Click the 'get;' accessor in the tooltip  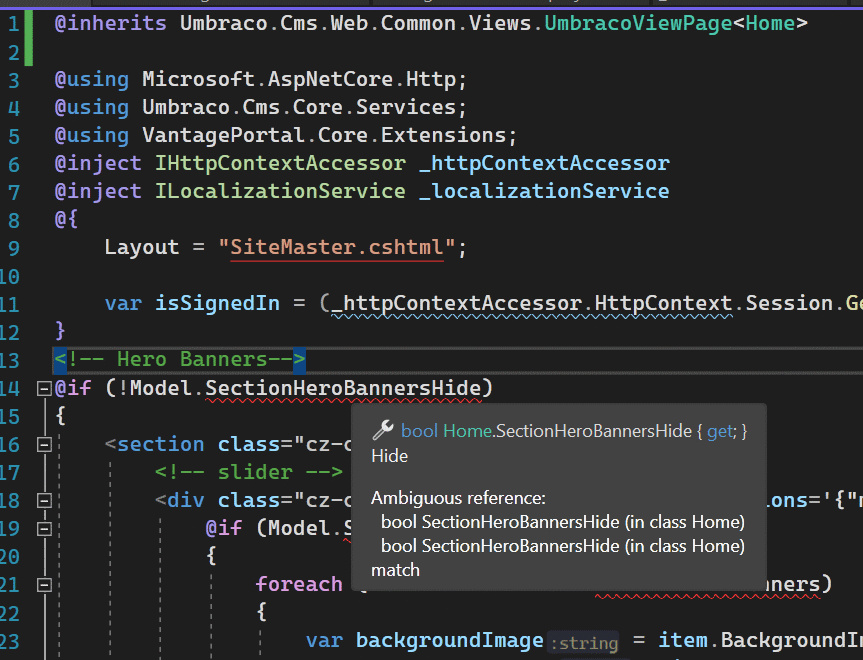722,431
